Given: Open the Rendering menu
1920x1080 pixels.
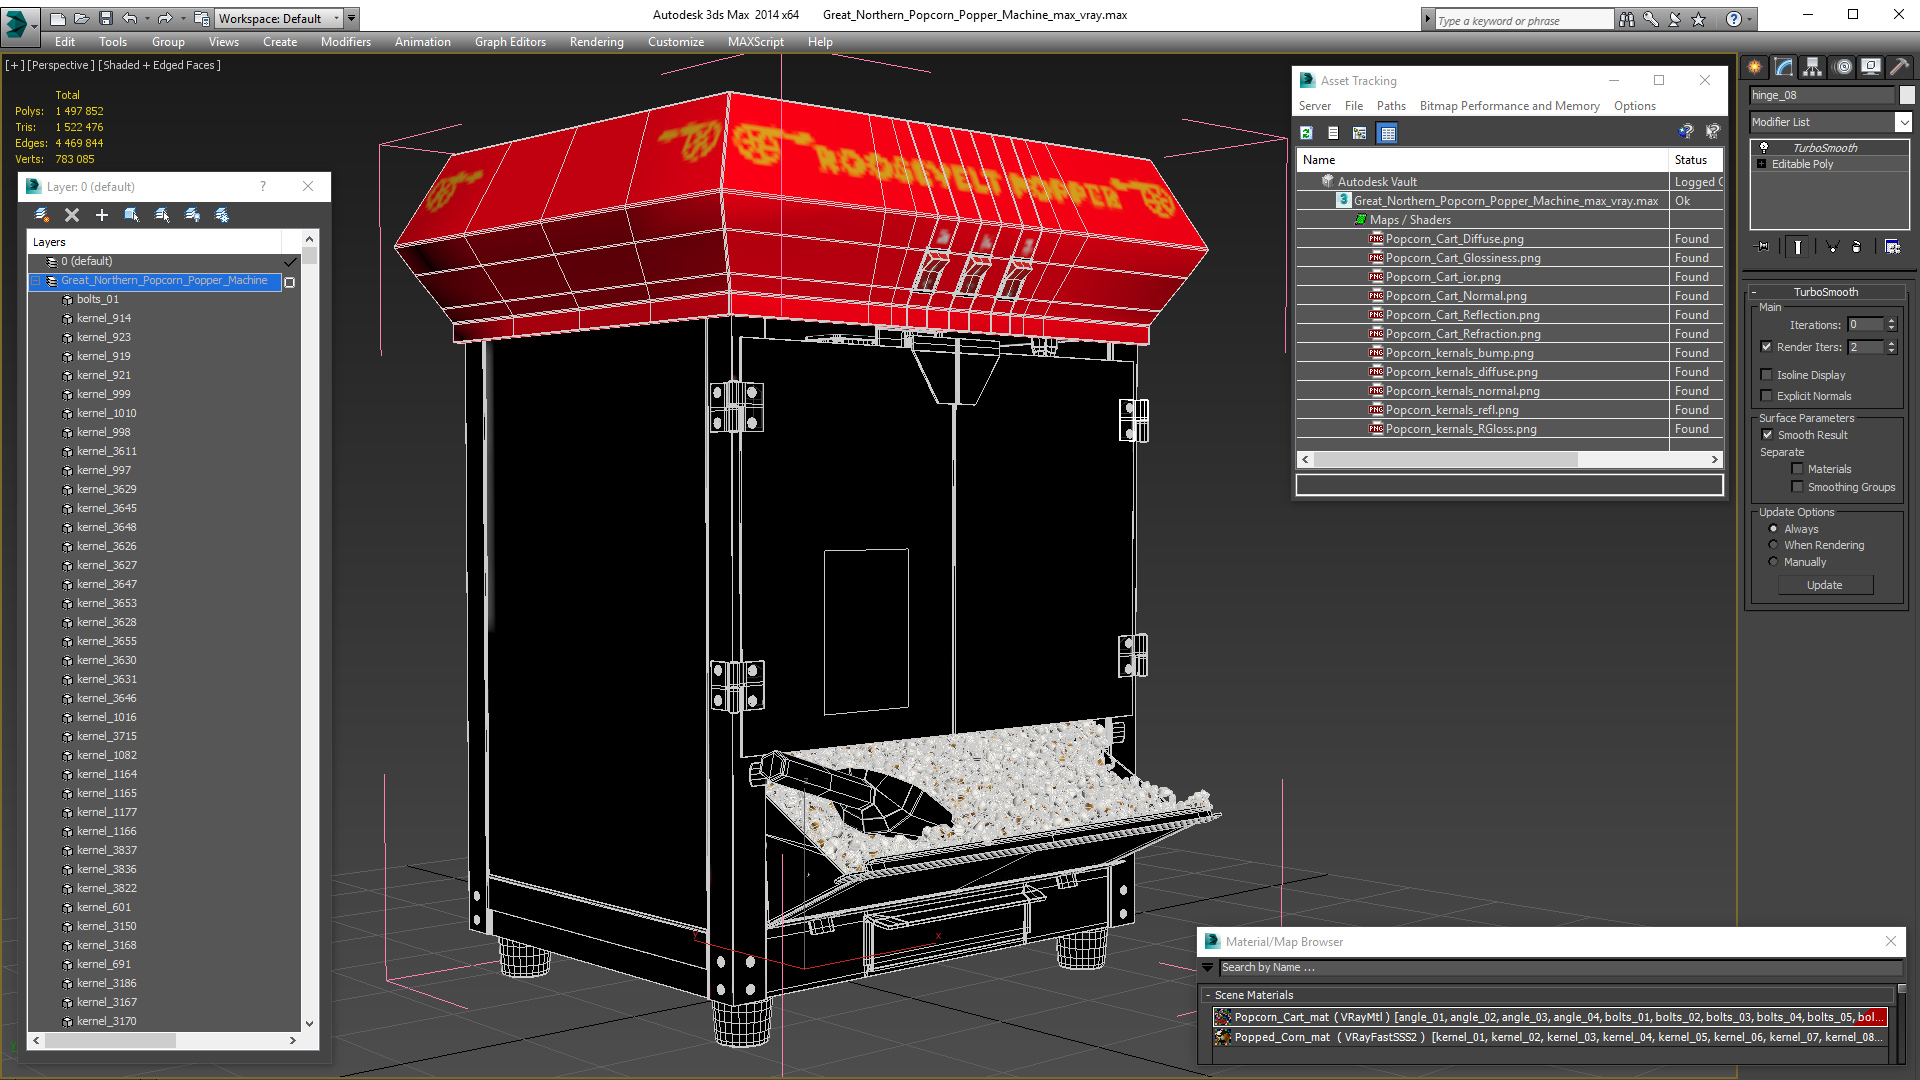Looking at the screenshot, I should click(x=596, y=42).
